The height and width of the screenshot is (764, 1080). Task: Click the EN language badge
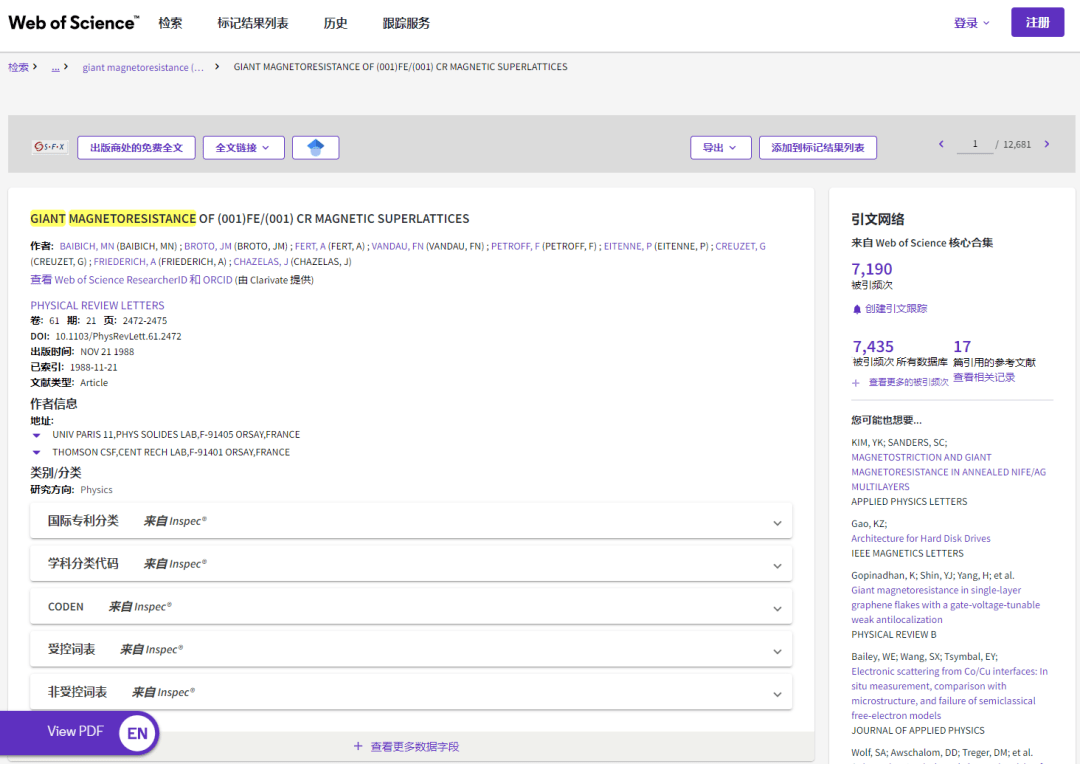click(137, 734)
